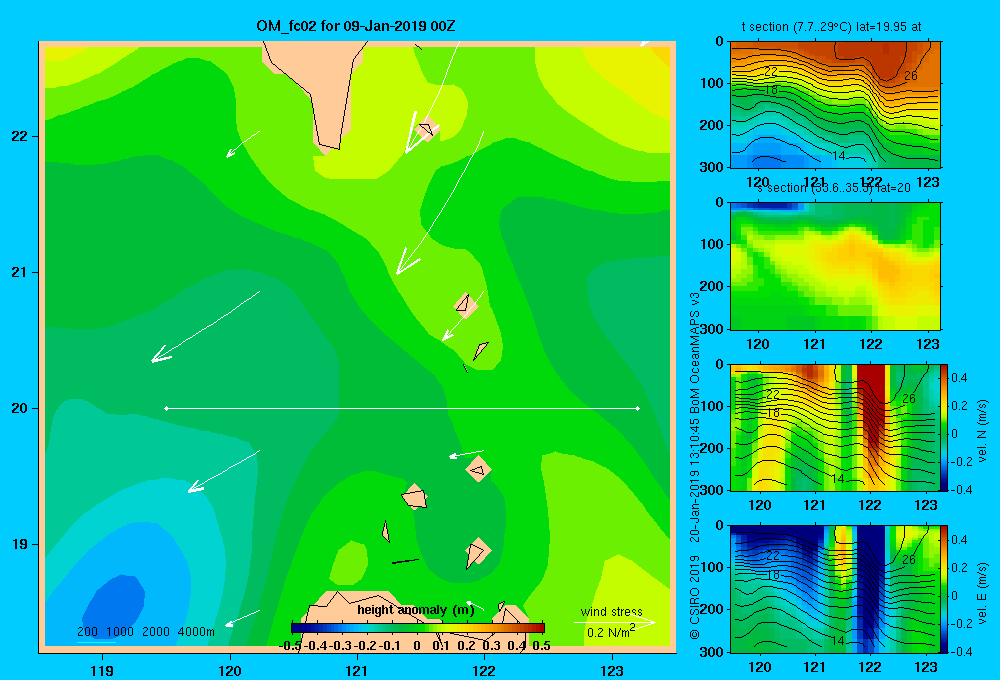1000x680 pixels.
Task: Click longitude label 121 on main map axis
Action: [357, 670]
